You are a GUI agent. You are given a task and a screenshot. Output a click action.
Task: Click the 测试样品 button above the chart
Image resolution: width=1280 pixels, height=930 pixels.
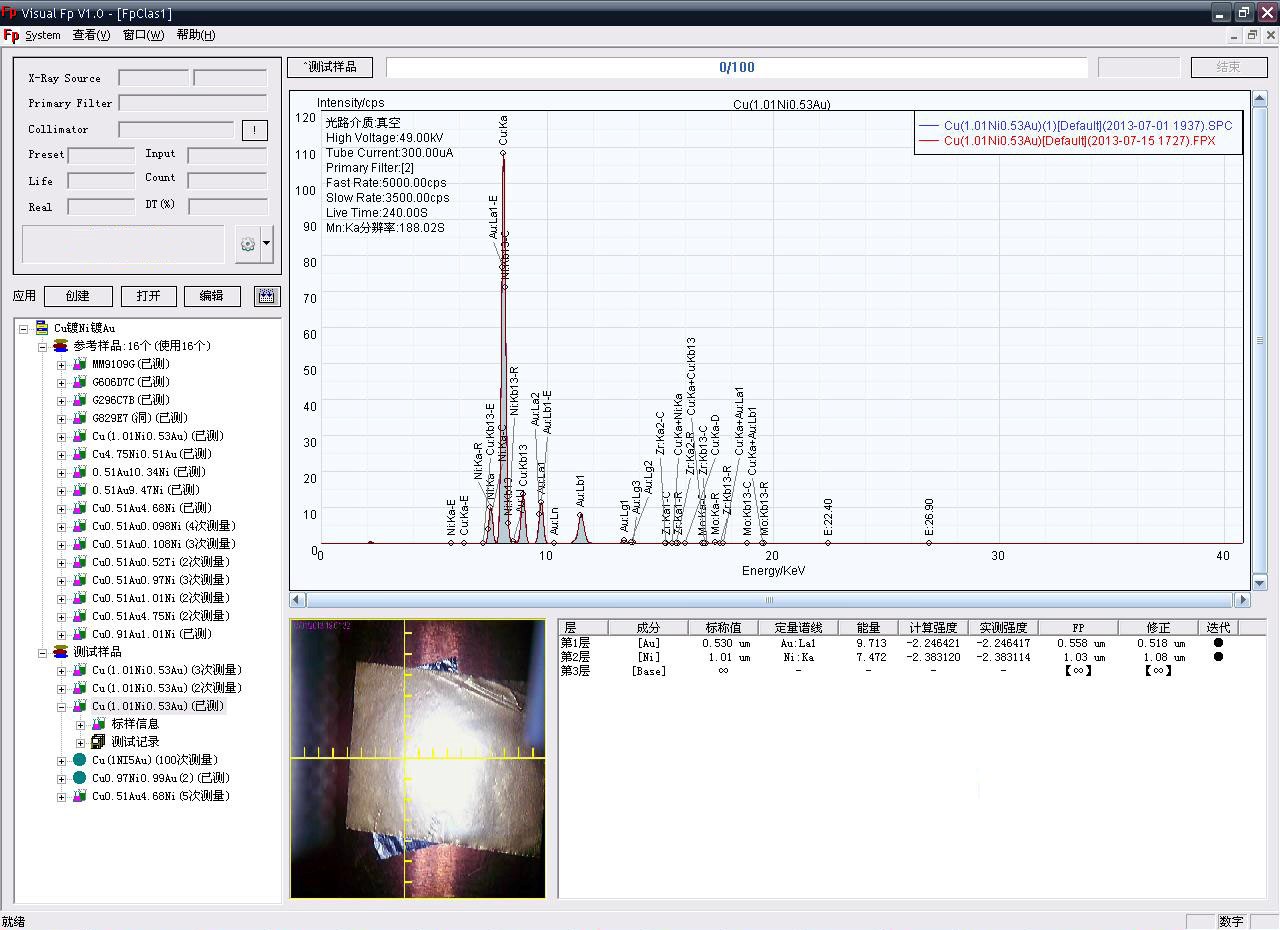point(331,67)
